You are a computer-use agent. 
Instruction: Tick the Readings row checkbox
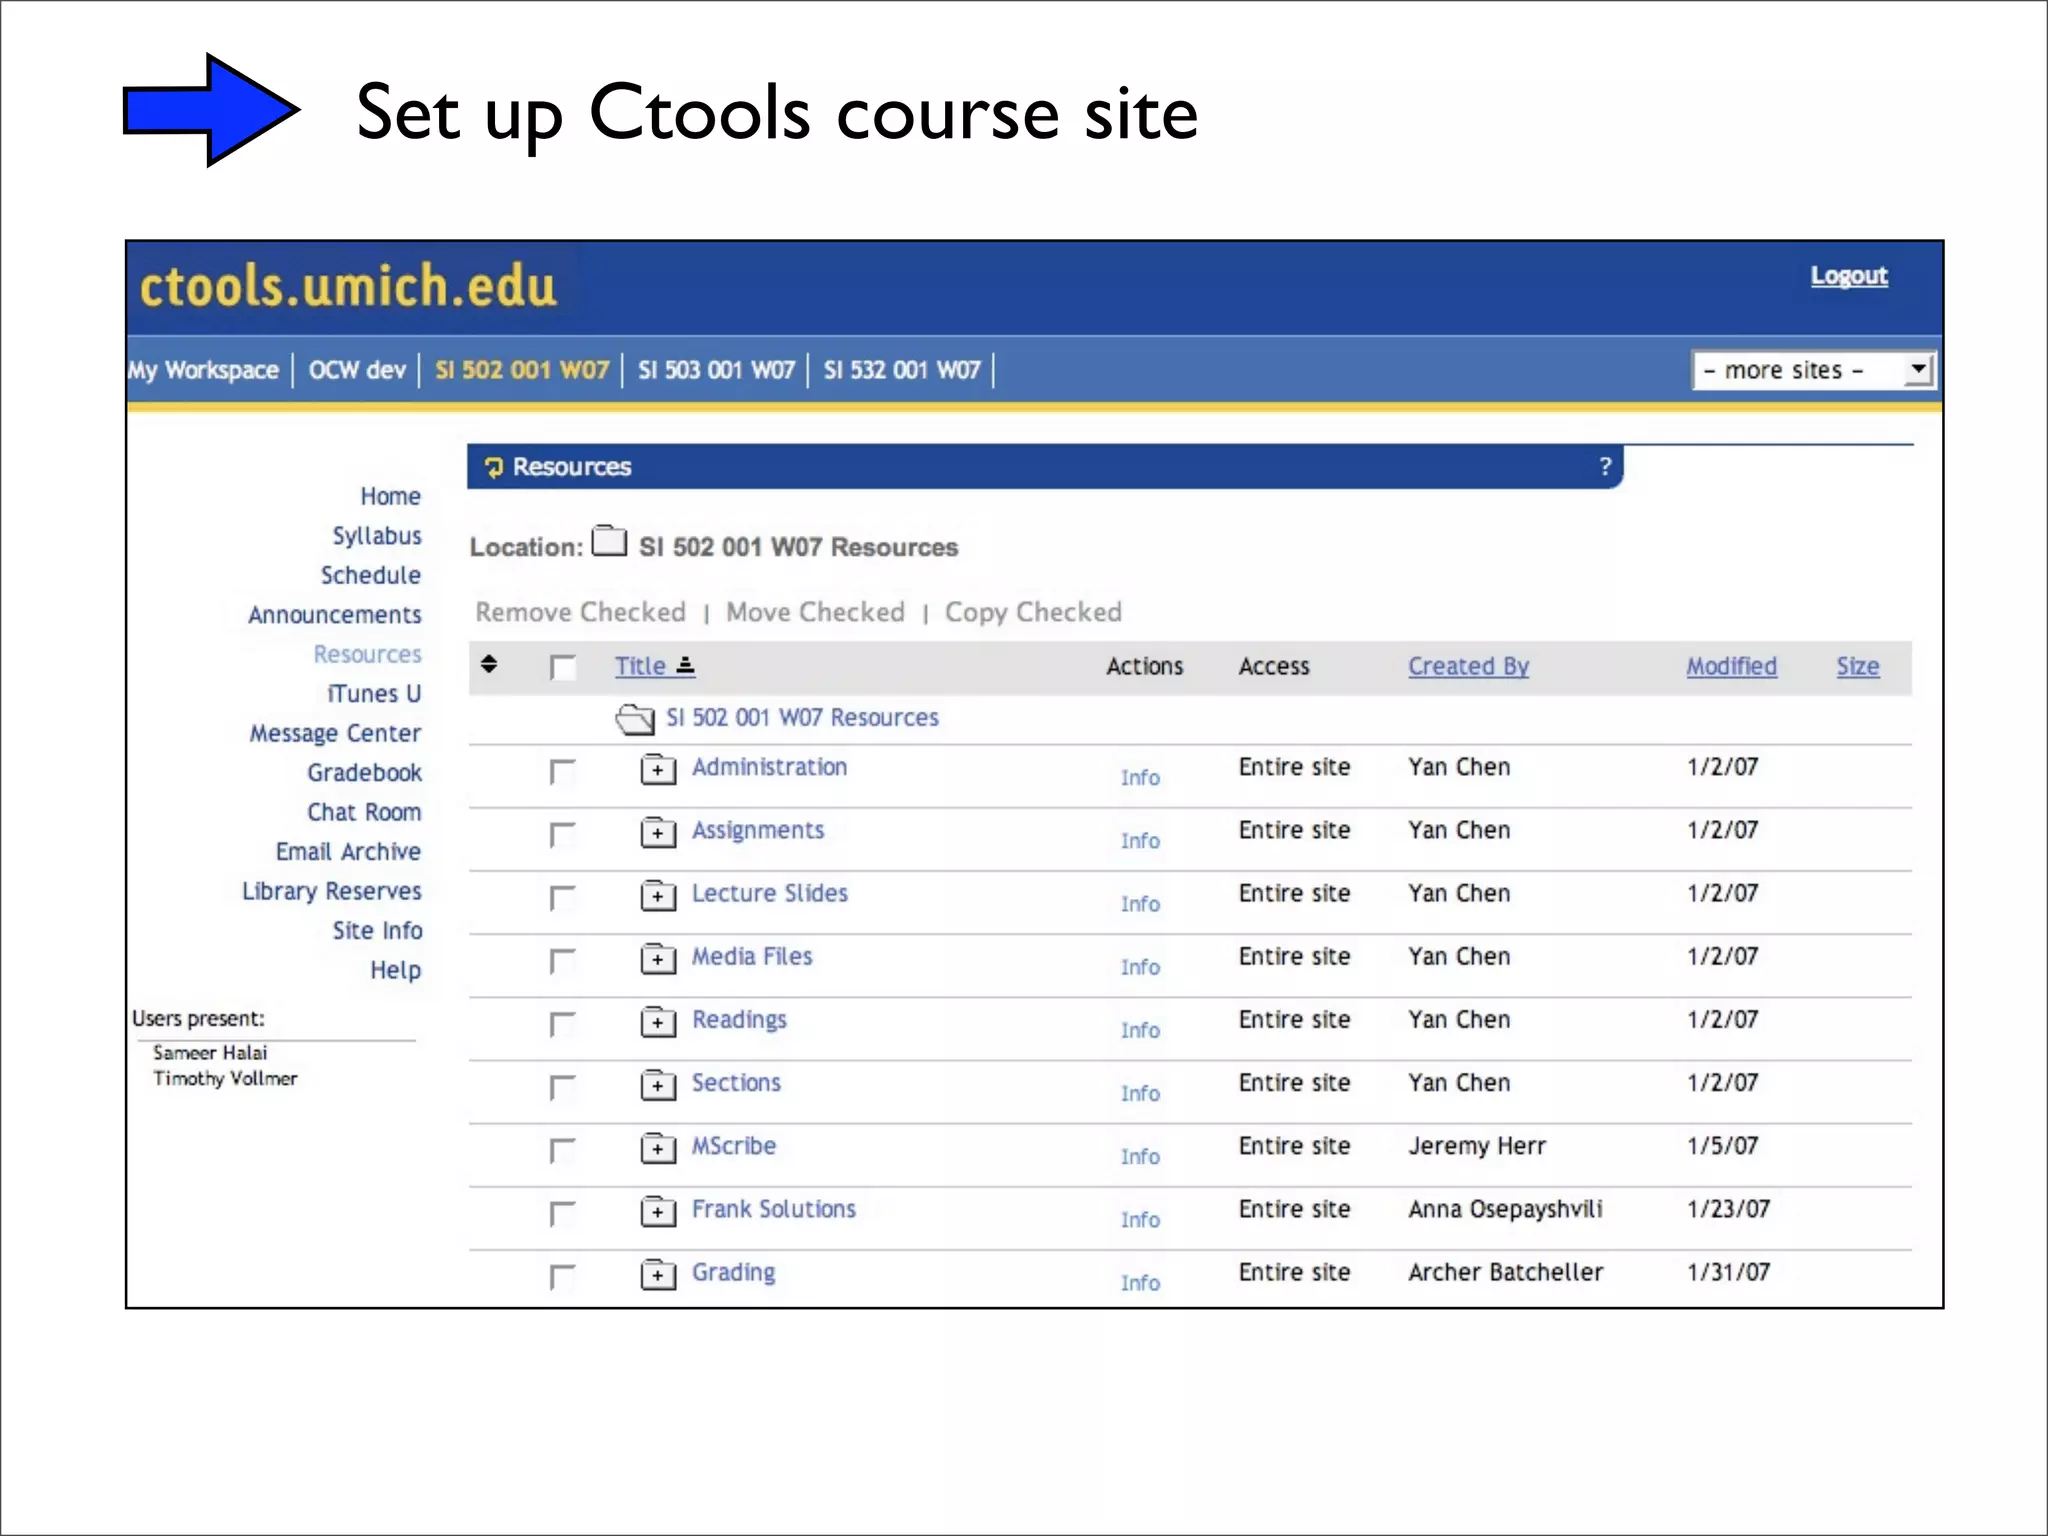coord(563,1024)
